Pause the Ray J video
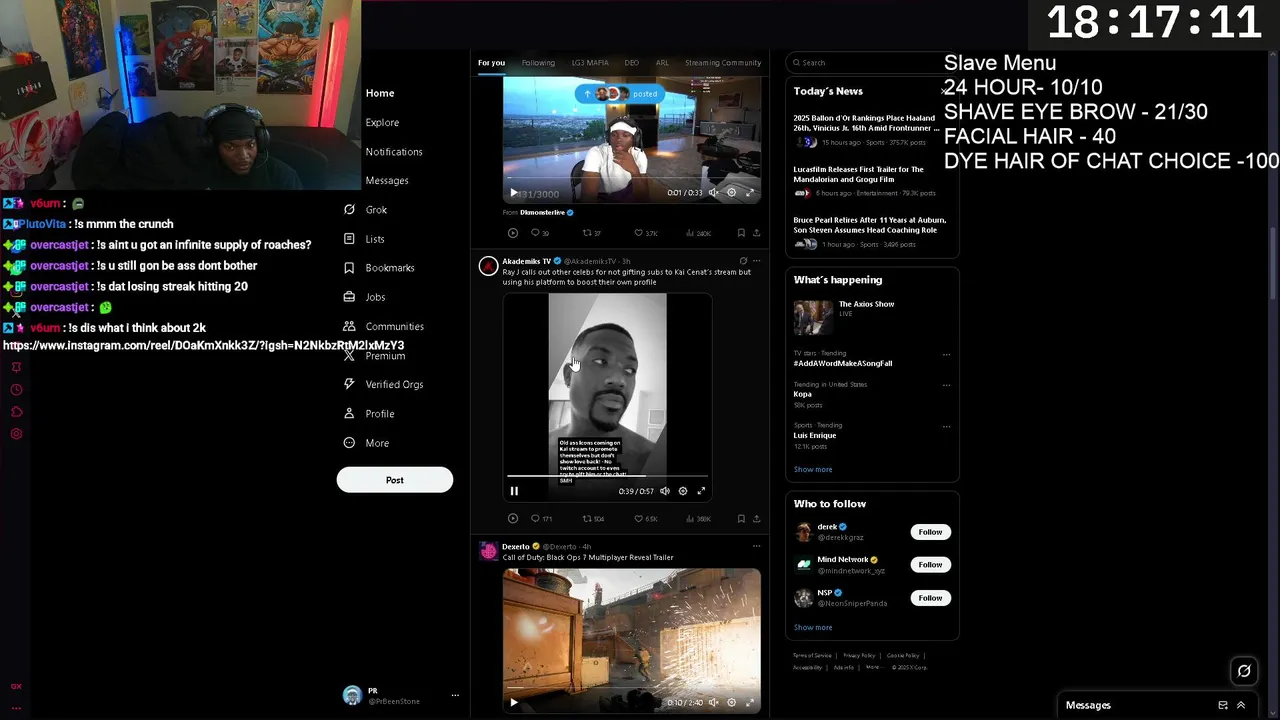The height and width of the screenshot is (720, 1280). [x=514, y=491]
